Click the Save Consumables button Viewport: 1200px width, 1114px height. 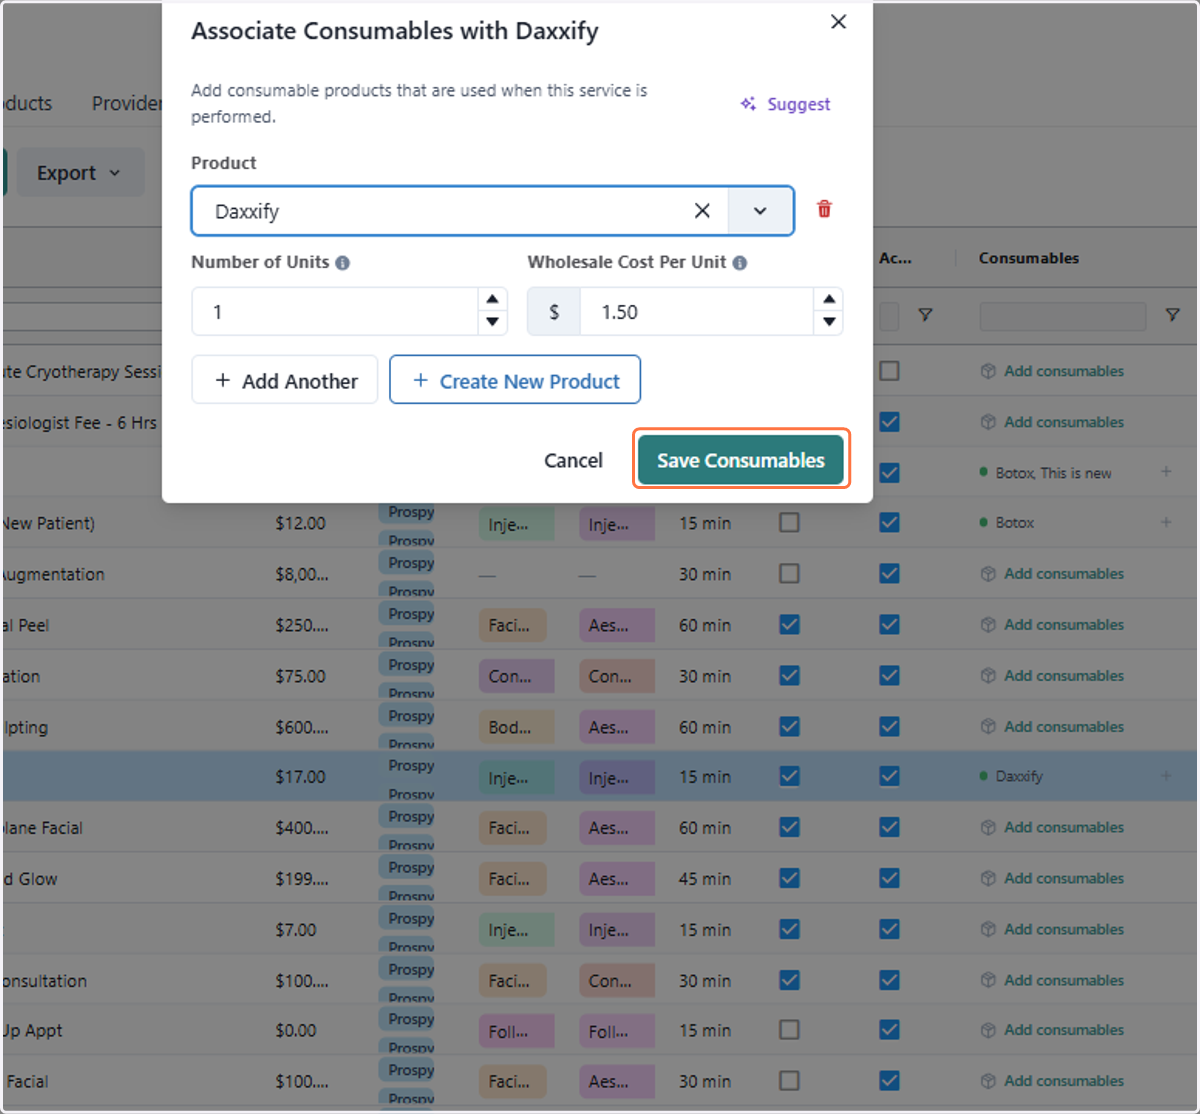point(741,460)
